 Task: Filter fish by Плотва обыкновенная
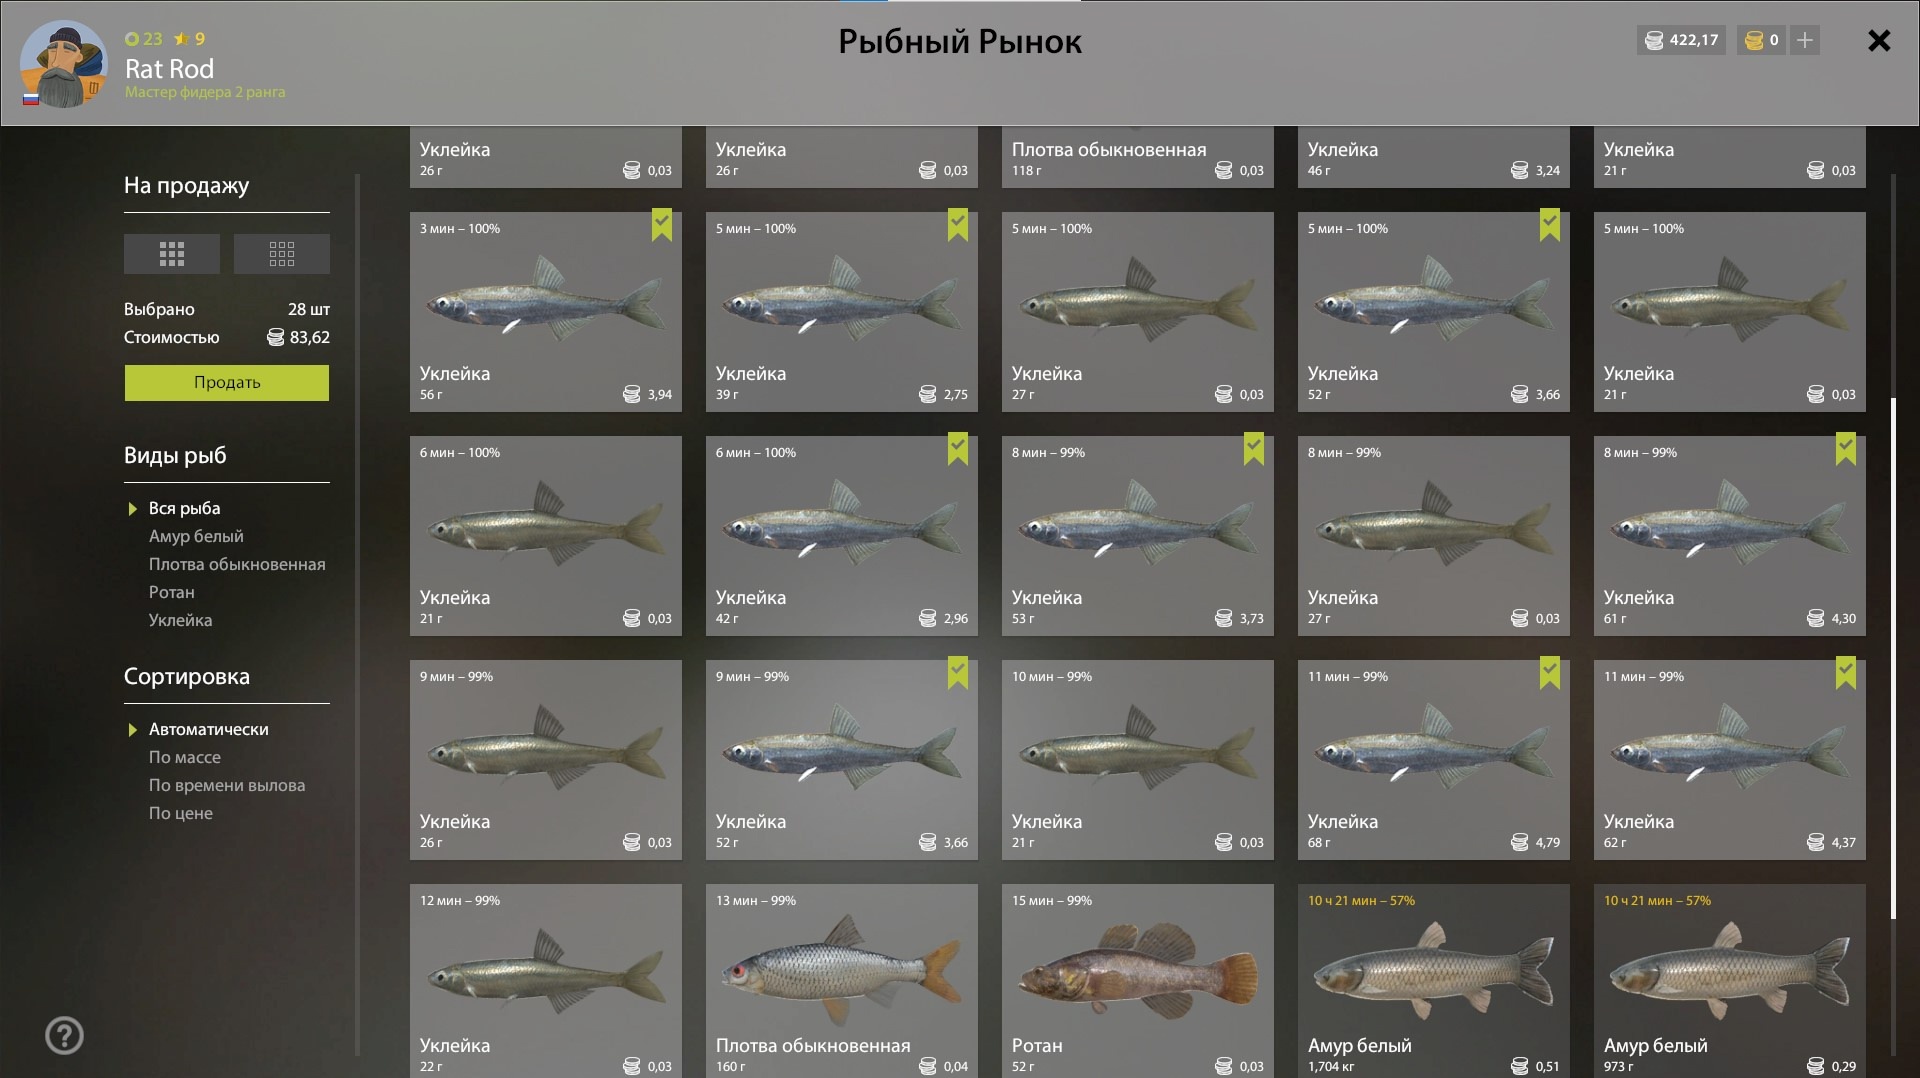click(x=237, y=564)
